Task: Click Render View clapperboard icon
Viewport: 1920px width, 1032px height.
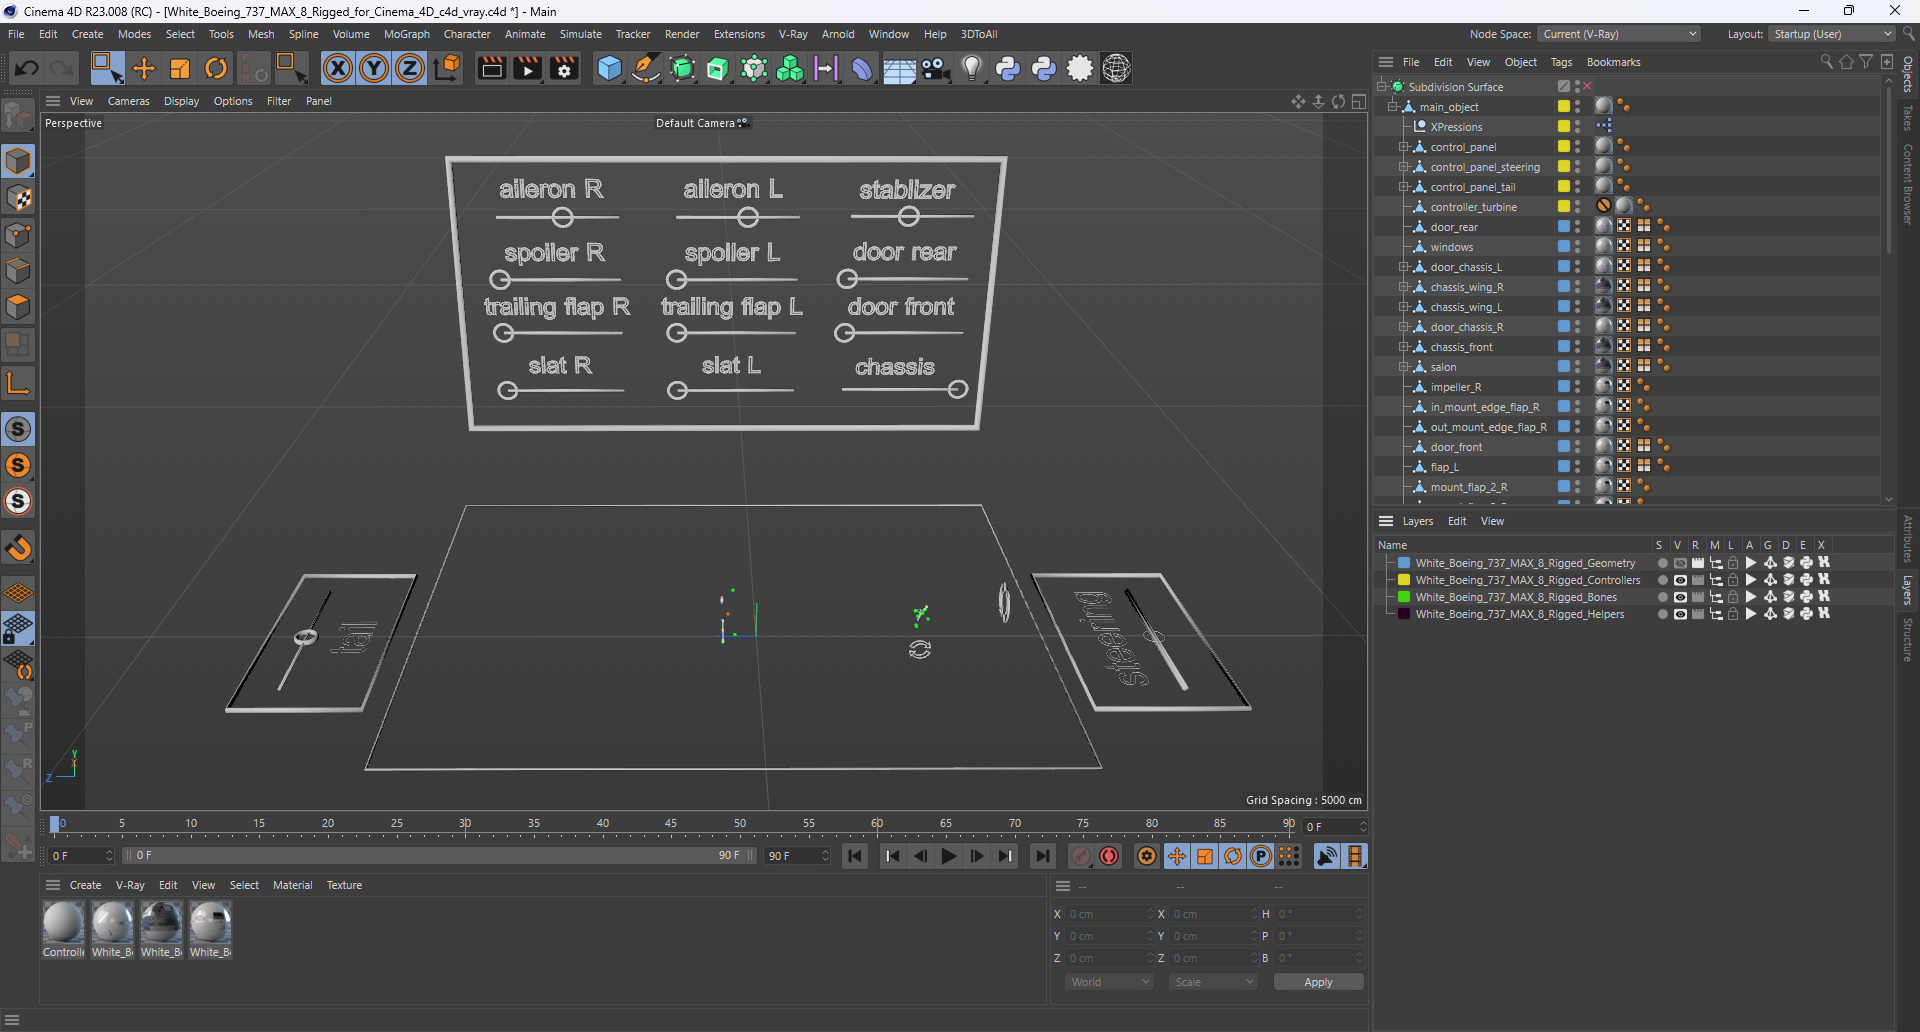Action: (x=491, y=68)
